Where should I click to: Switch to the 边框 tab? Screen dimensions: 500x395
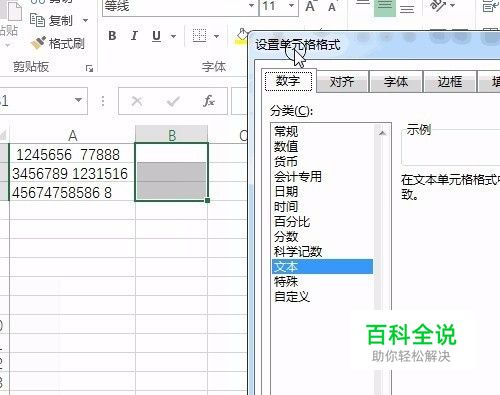450,82
